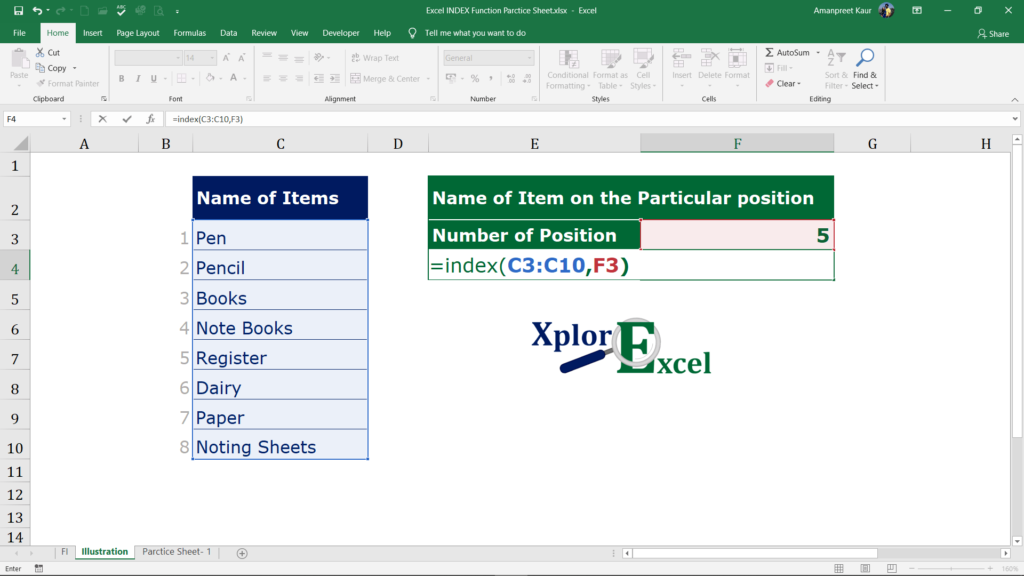1024x576 pixels.
Task: Click the Cut icon in Clipboard group
Action: pos(42,51)
